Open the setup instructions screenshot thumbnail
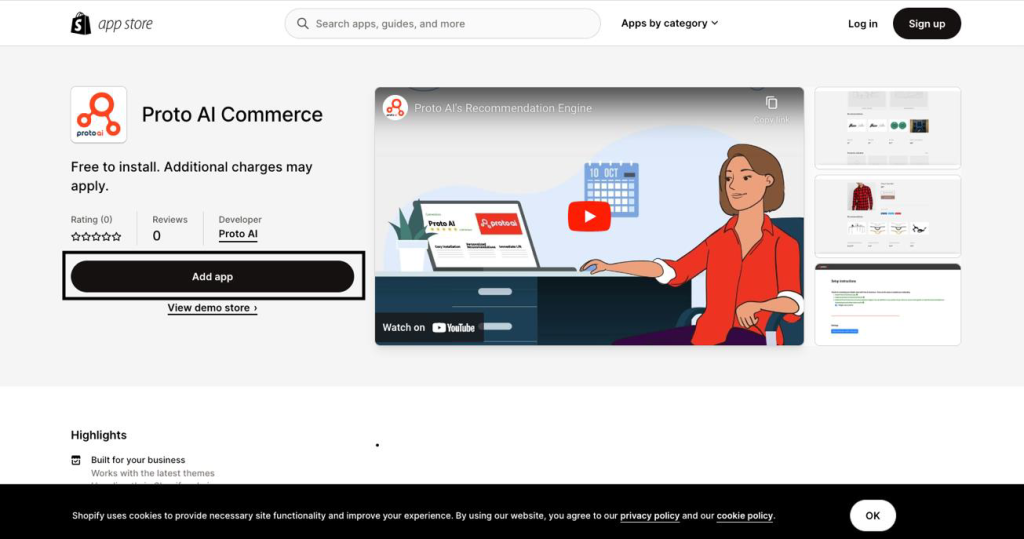The height and width of the screenshot is (539, 1024). click(x=888, y=304)
